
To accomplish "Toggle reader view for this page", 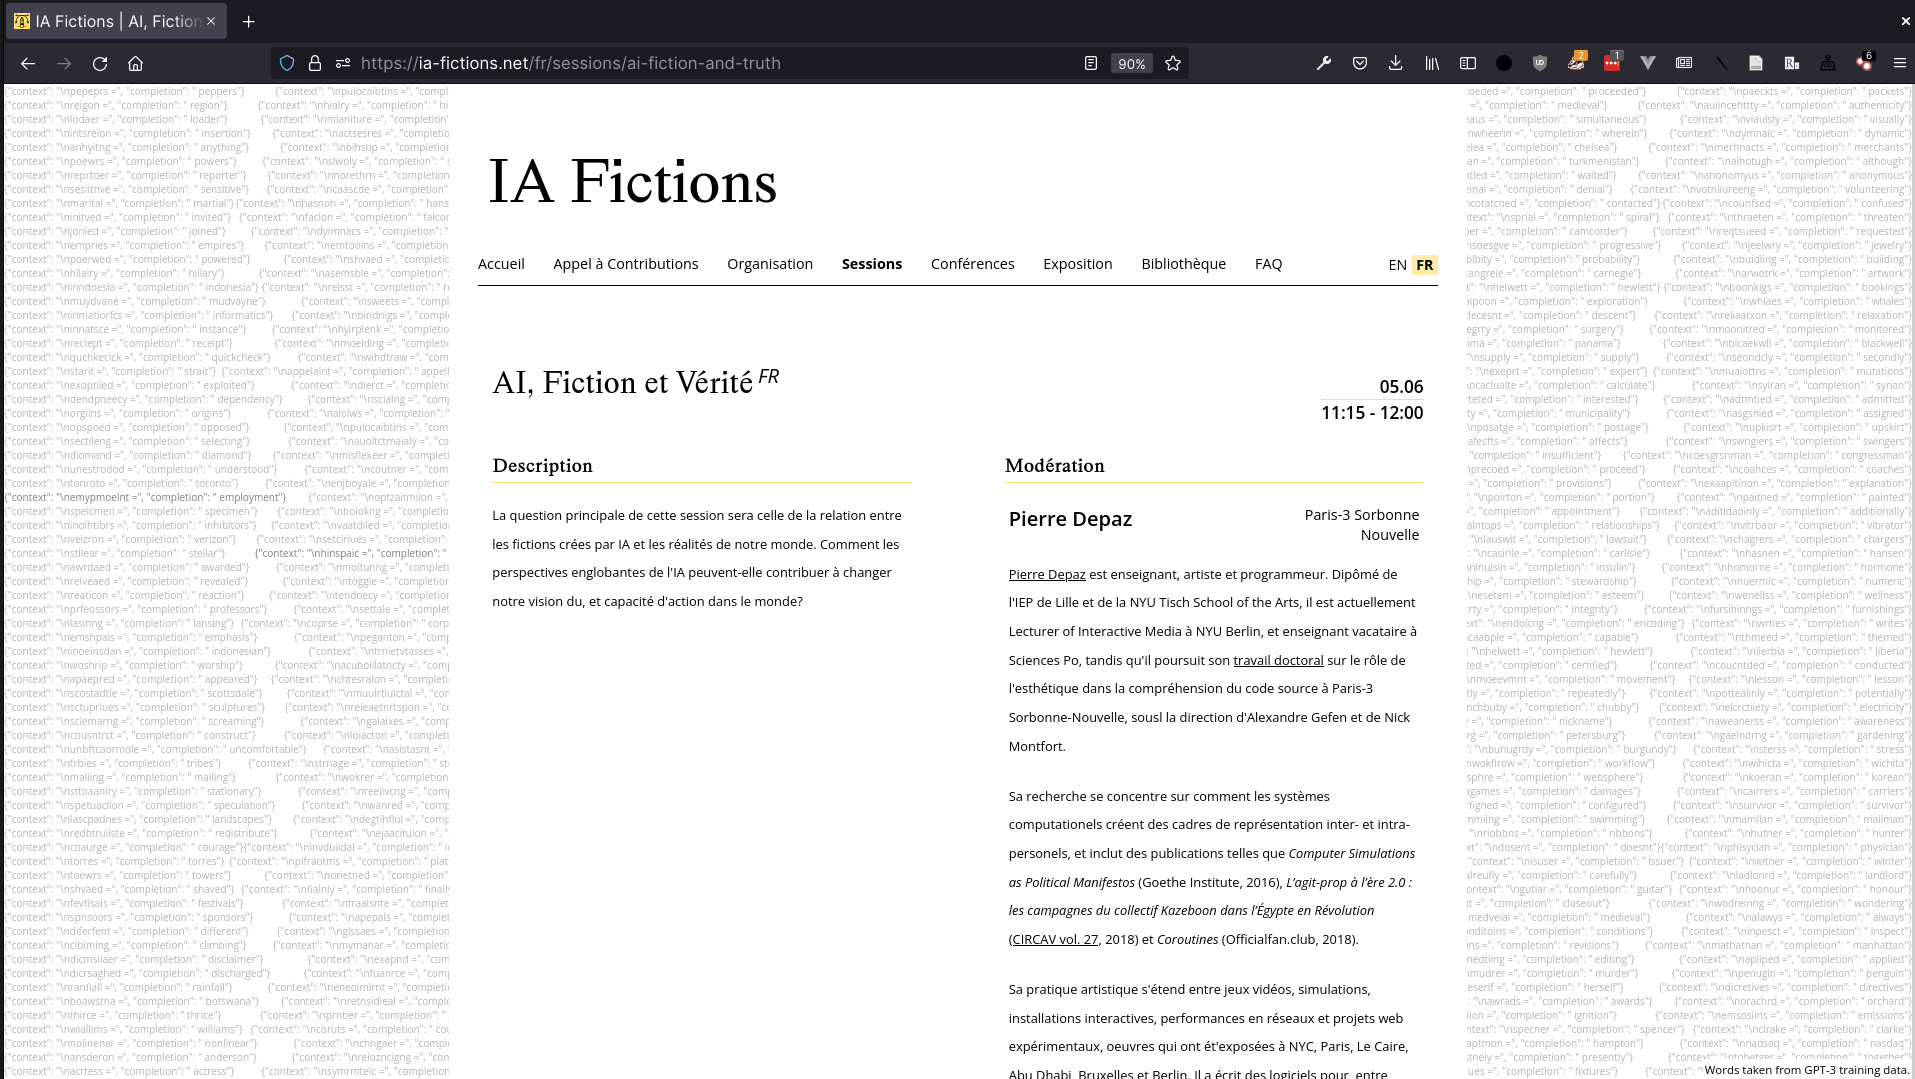I will click(1091, 63).
